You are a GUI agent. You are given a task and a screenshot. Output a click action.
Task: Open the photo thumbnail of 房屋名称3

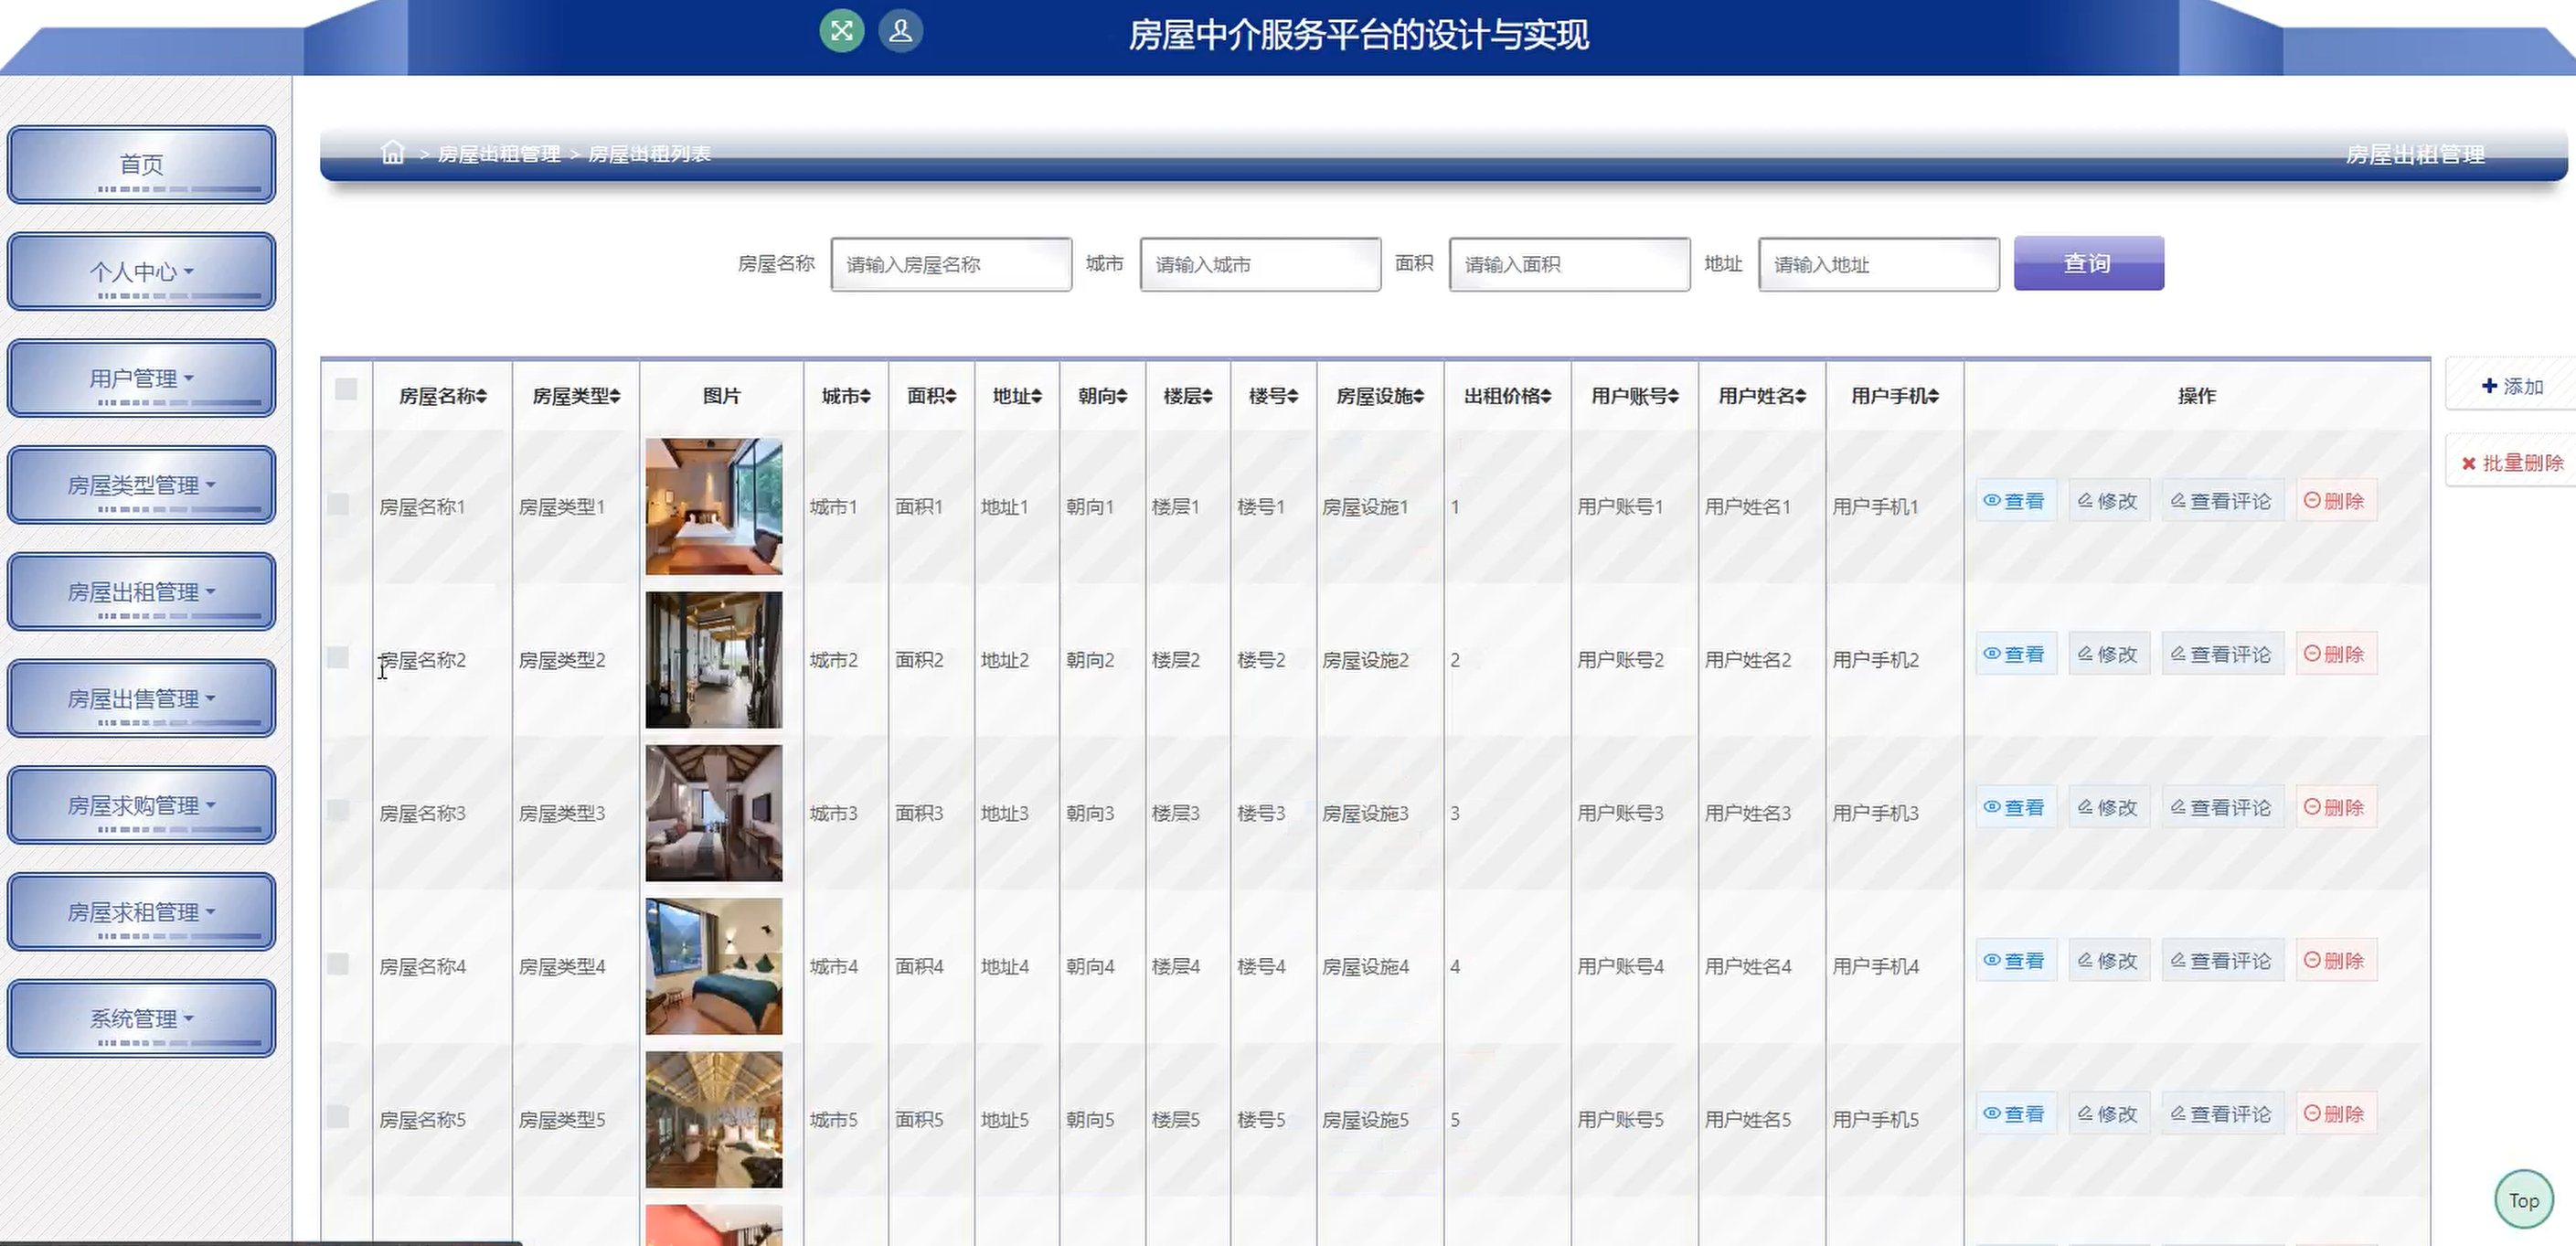[714, 813]
